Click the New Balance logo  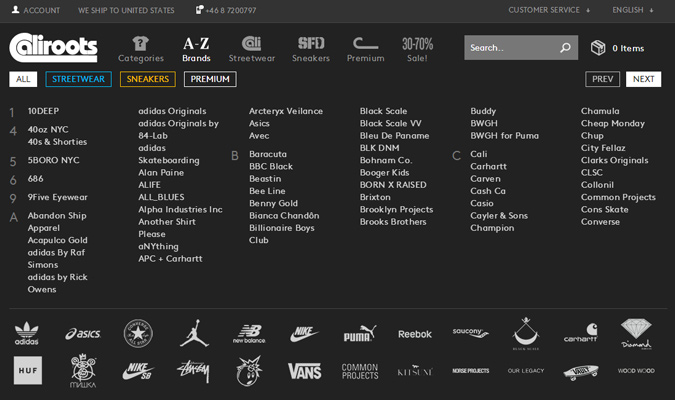249,334
